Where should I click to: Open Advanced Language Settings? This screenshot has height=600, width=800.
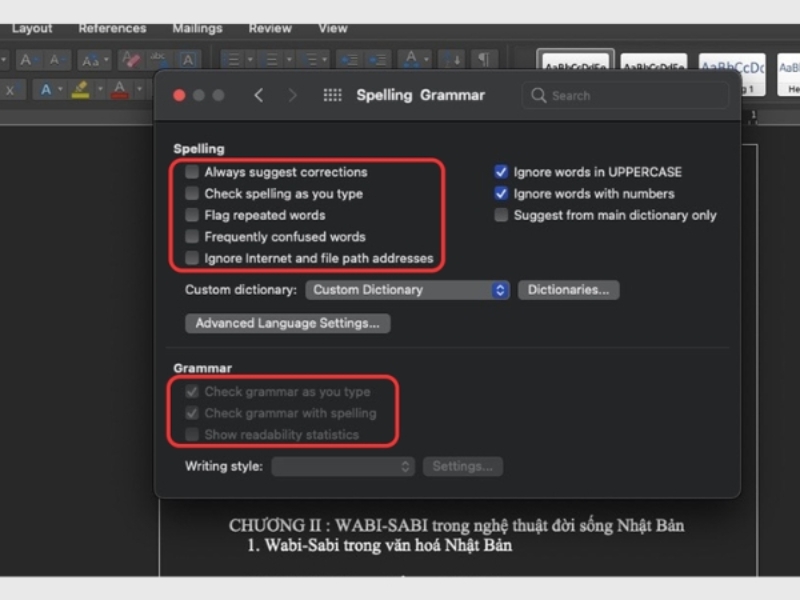click(x=287, y=323)
